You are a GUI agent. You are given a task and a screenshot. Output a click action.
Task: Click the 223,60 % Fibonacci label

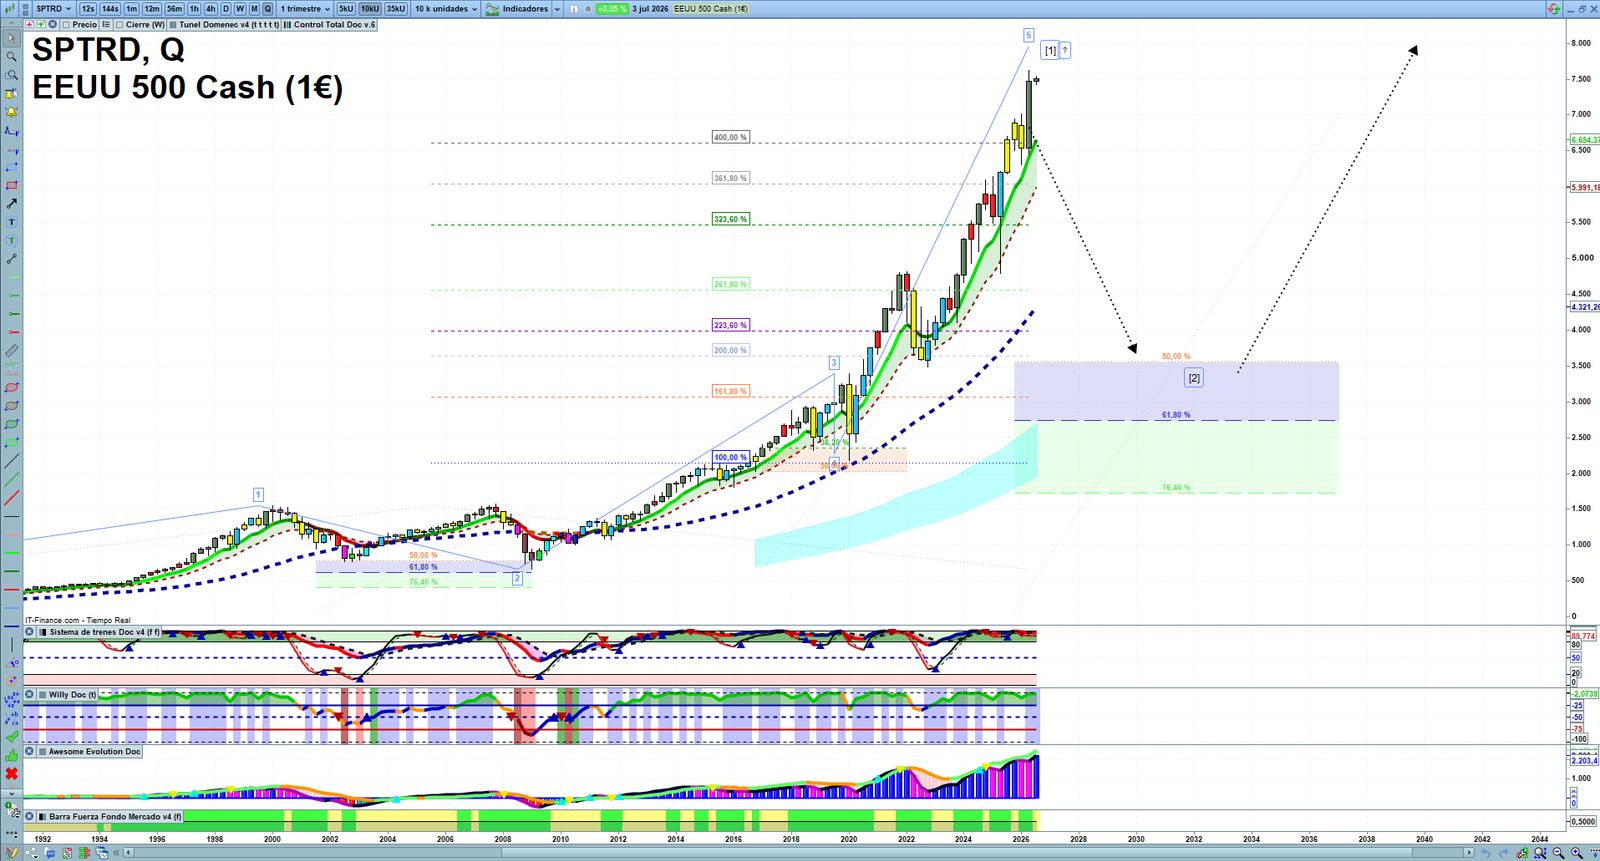730,325
